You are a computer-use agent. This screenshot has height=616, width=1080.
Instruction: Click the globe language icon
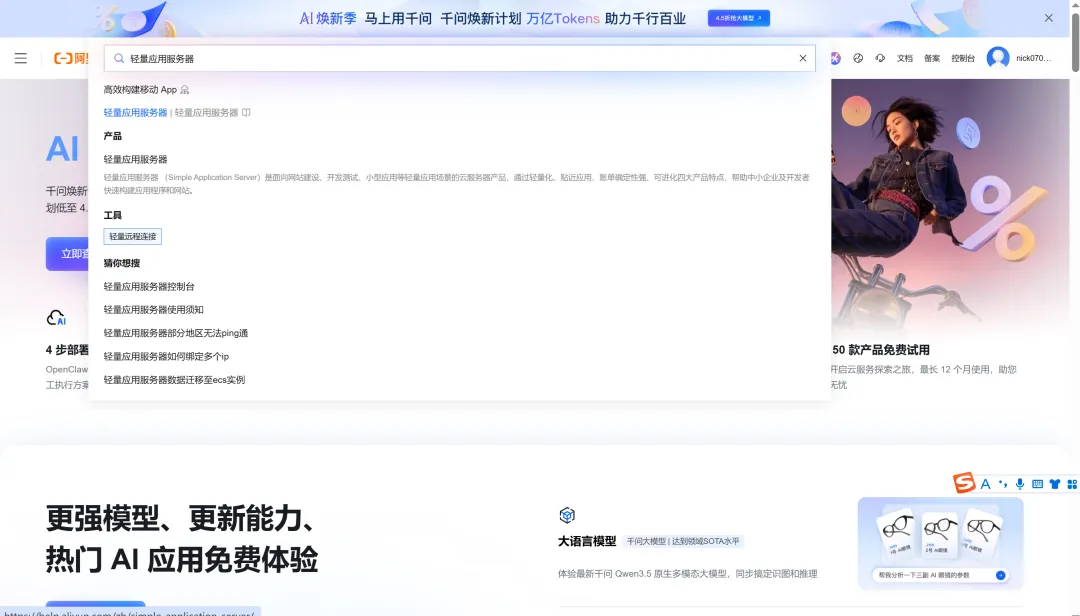click(x=858, y=59)
